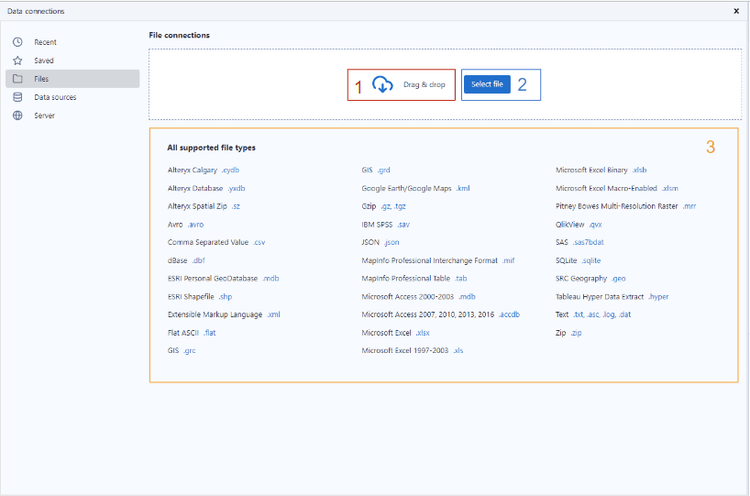Select the .hyper Tableau extension link
Image resolution: width=750 pixels, height=496 pixels.
(658, 296)
